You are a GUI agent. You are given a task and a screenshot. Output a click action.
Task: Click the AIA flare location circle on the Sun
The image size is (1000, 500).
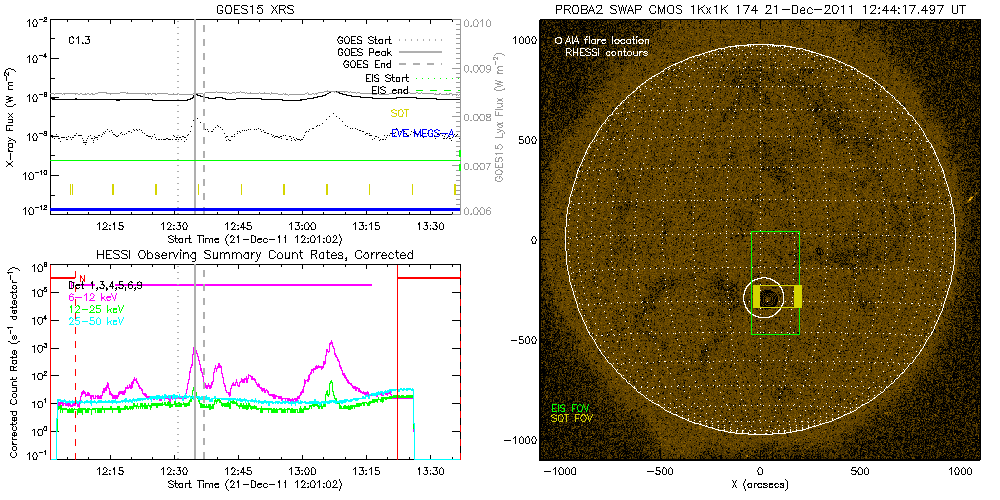click(767, 297)
